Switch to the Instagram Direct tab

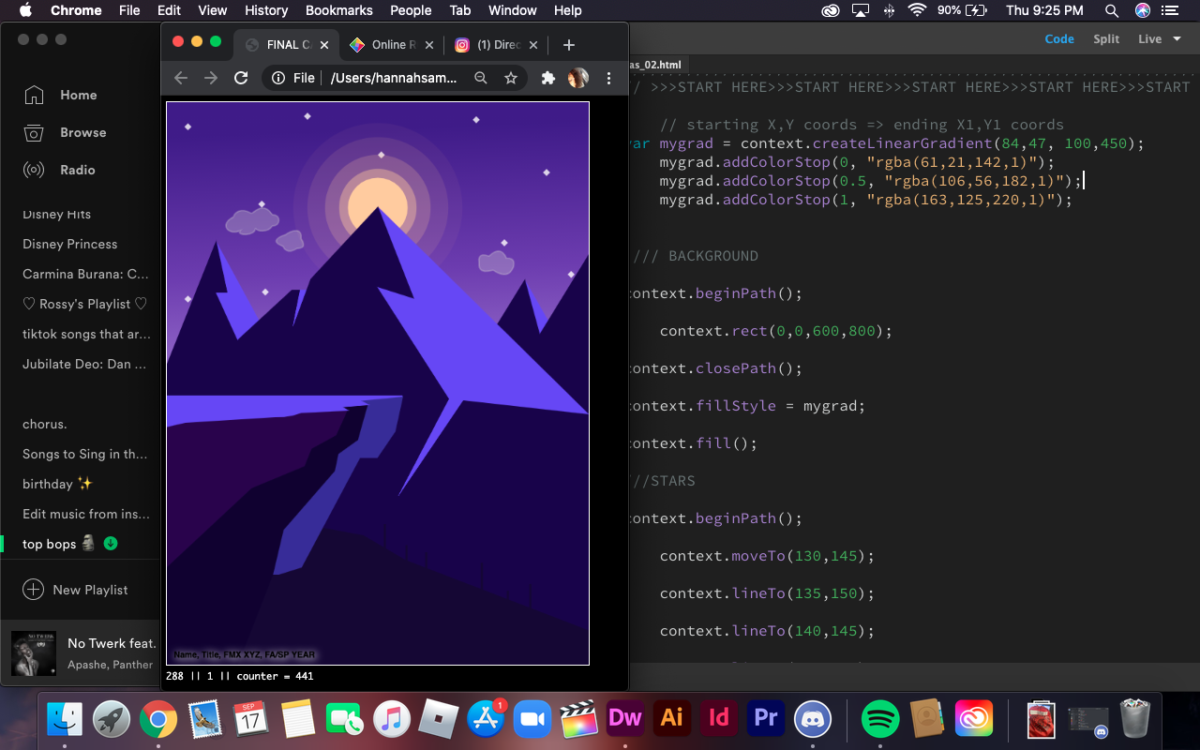coord(490,45)
